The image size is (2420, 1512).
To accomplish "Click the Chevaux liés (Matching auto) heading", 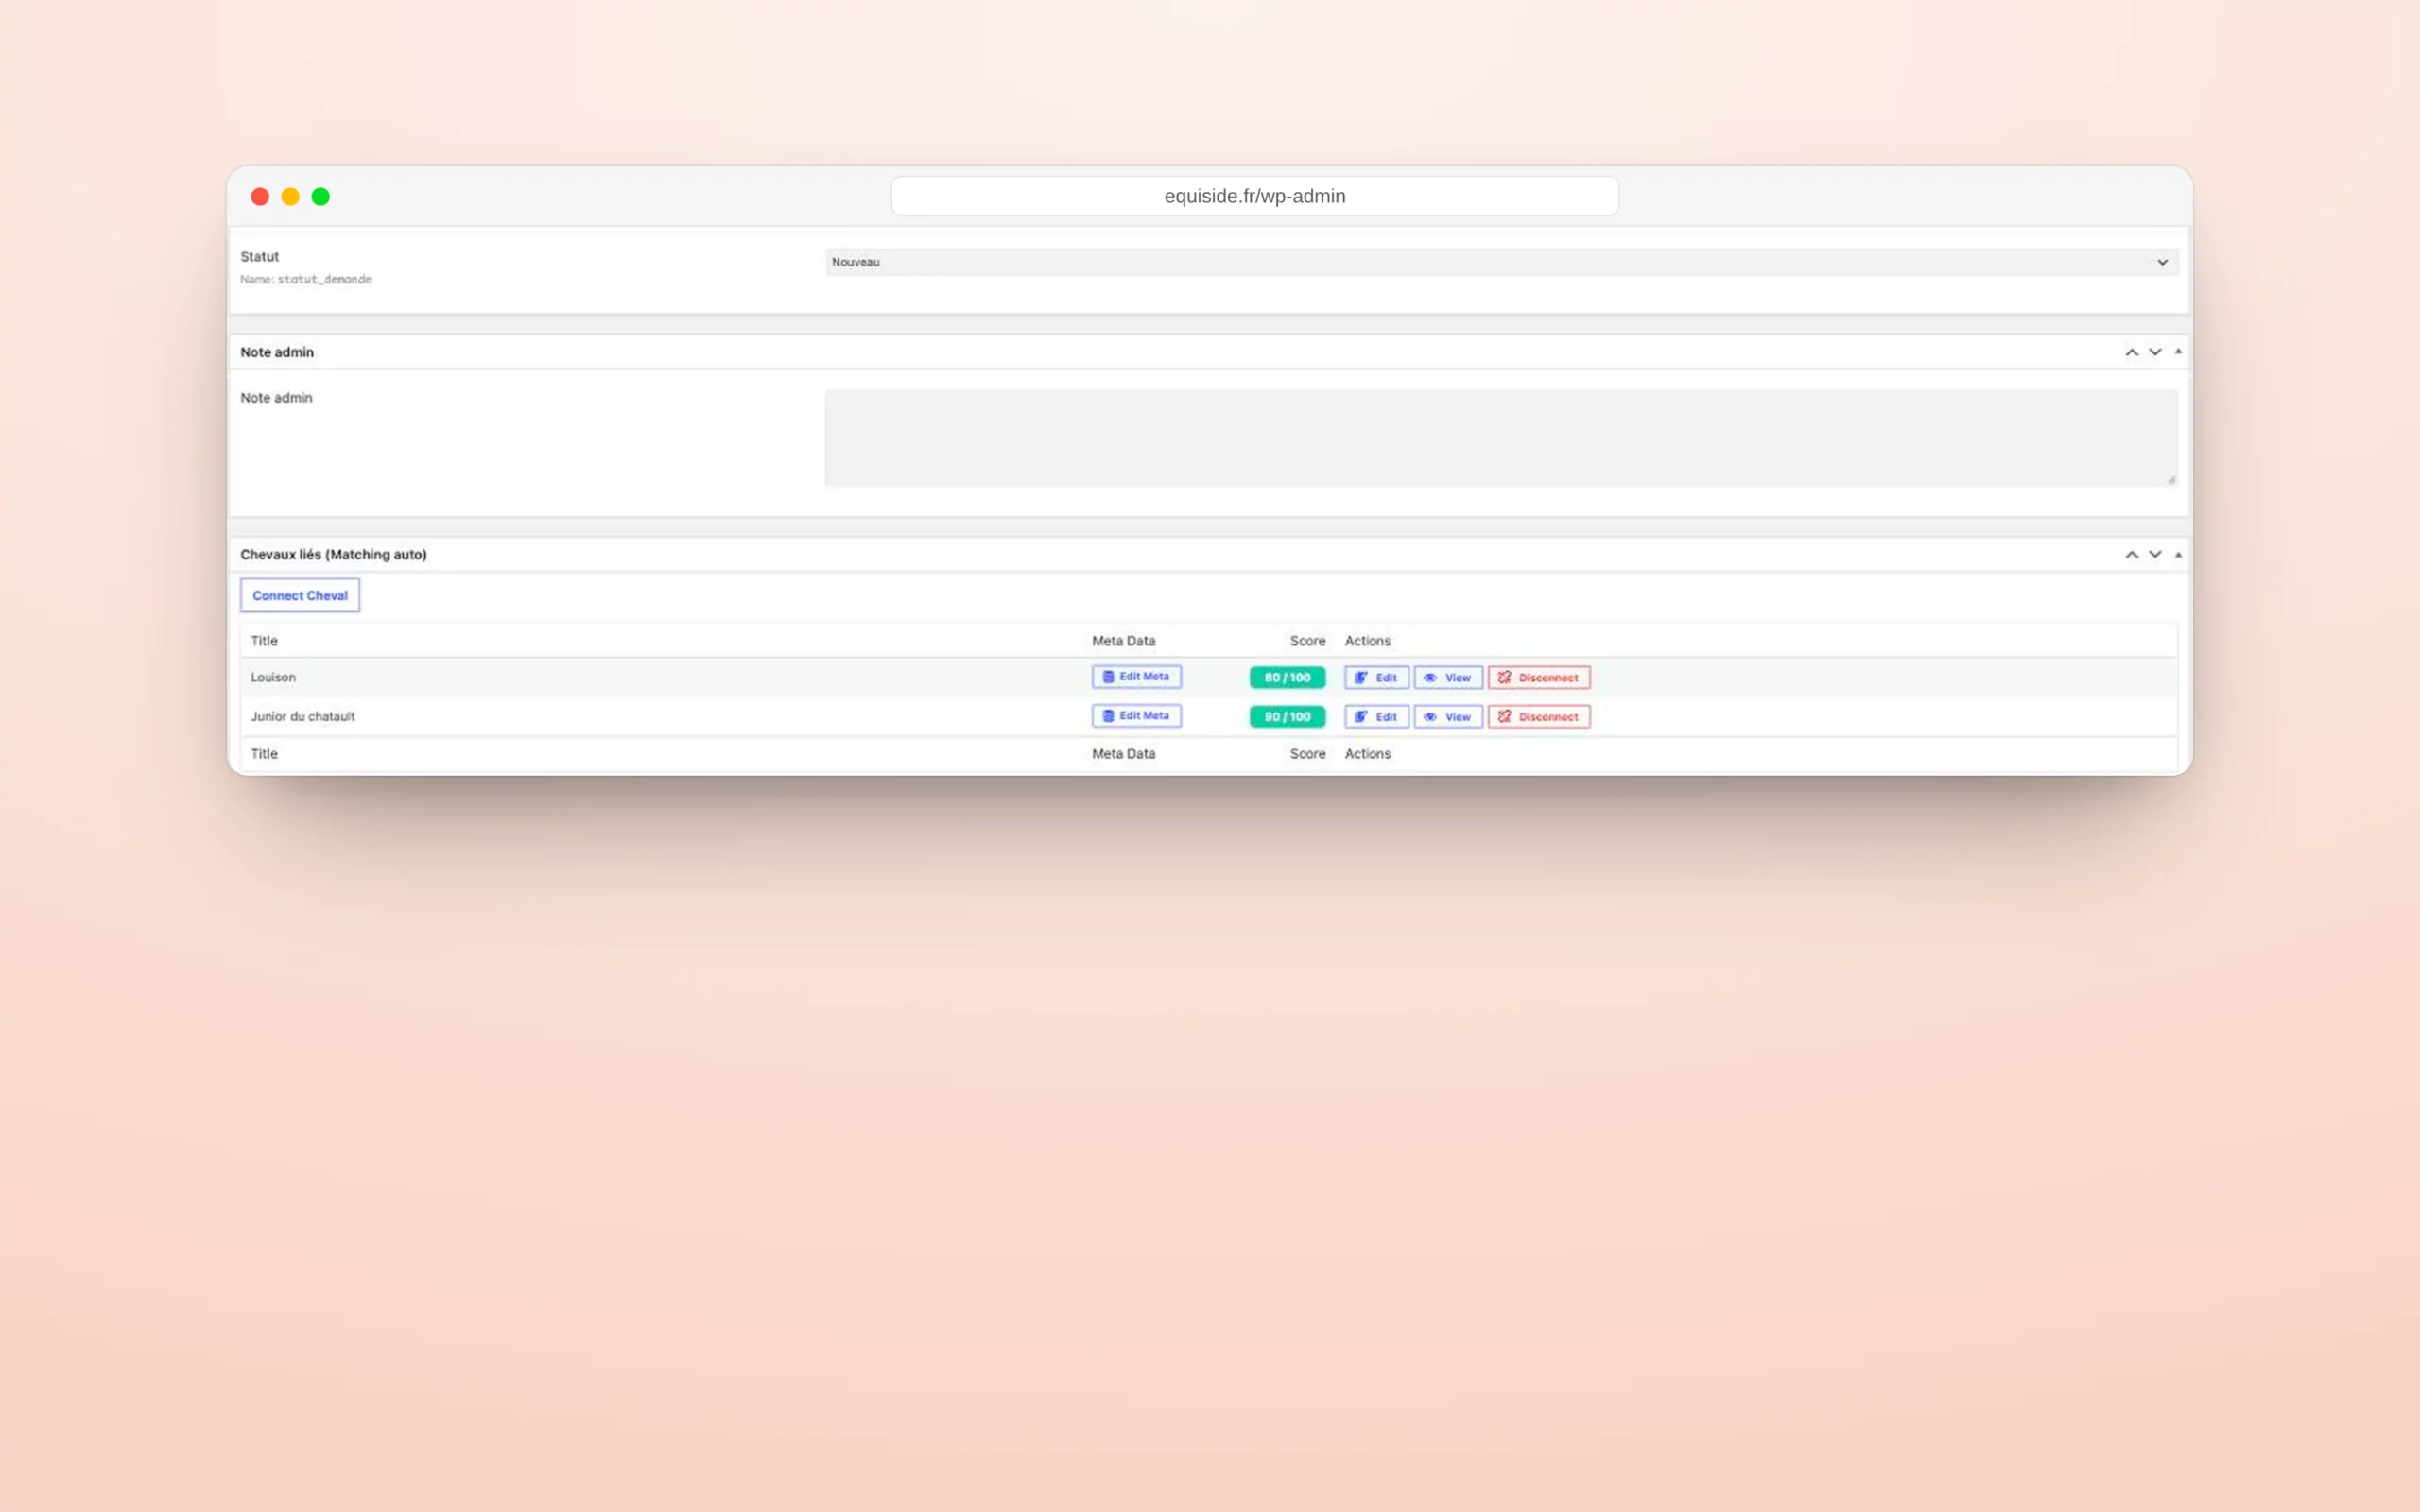I will point(333,554).
